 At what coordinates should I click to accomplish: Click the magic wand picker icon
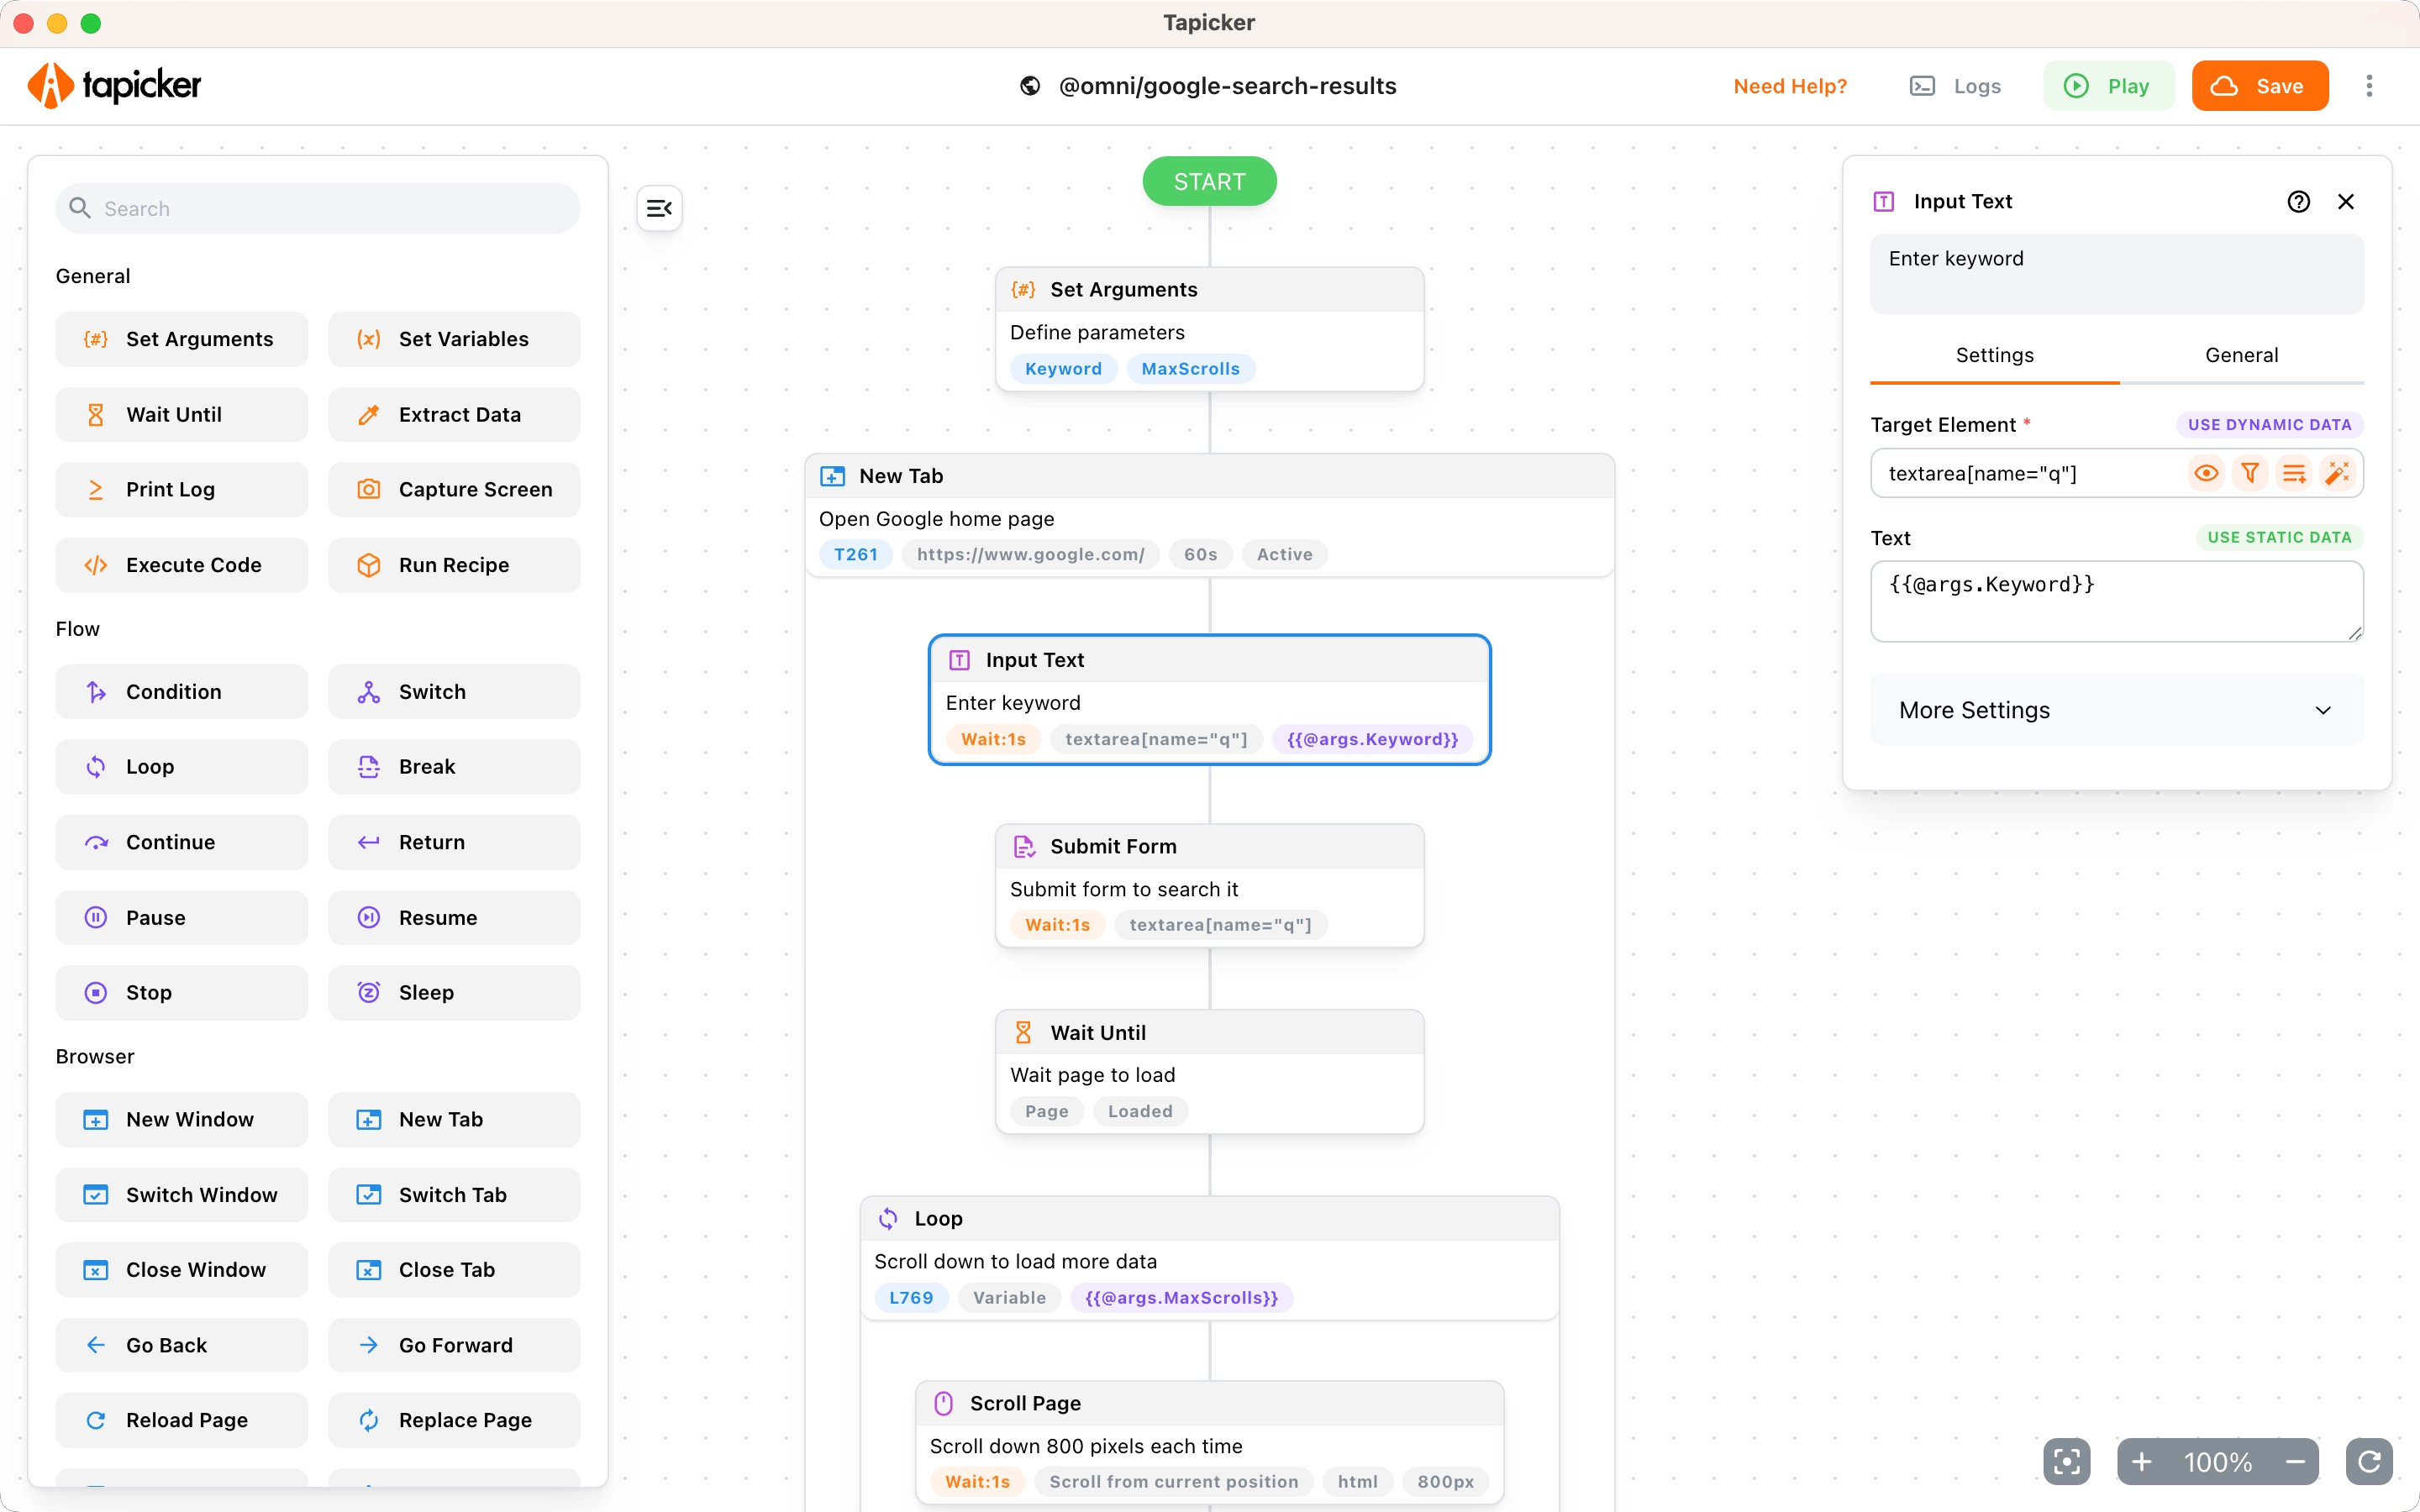(x=2338, y=473)
